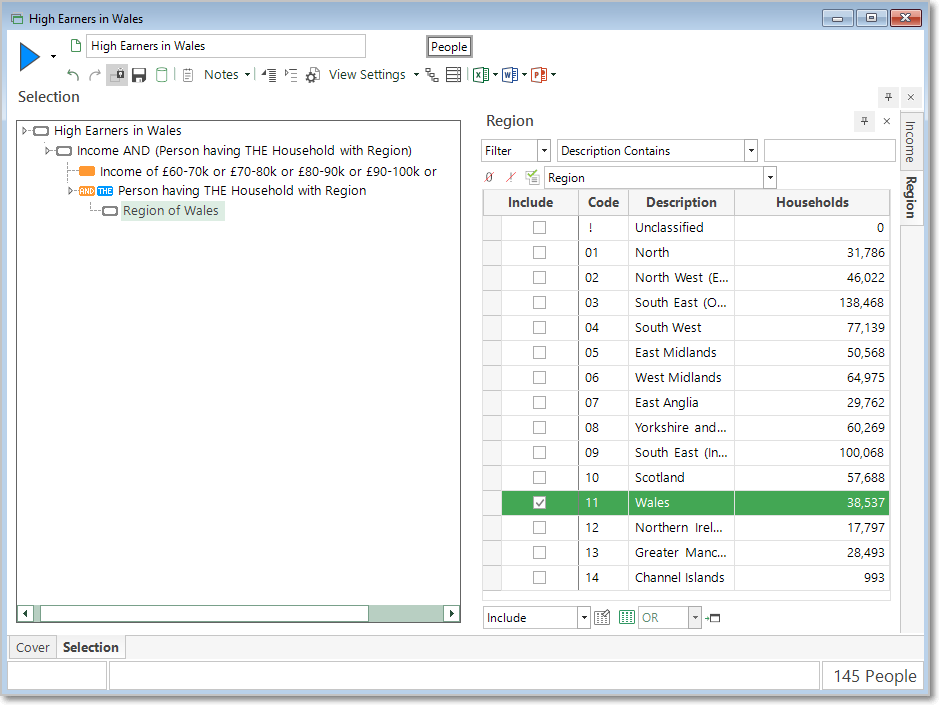The height and width of the screenshot is (705, 939).
Task: Open the dropdown arrow beside the play button
Action: click(x=53, y=57)
